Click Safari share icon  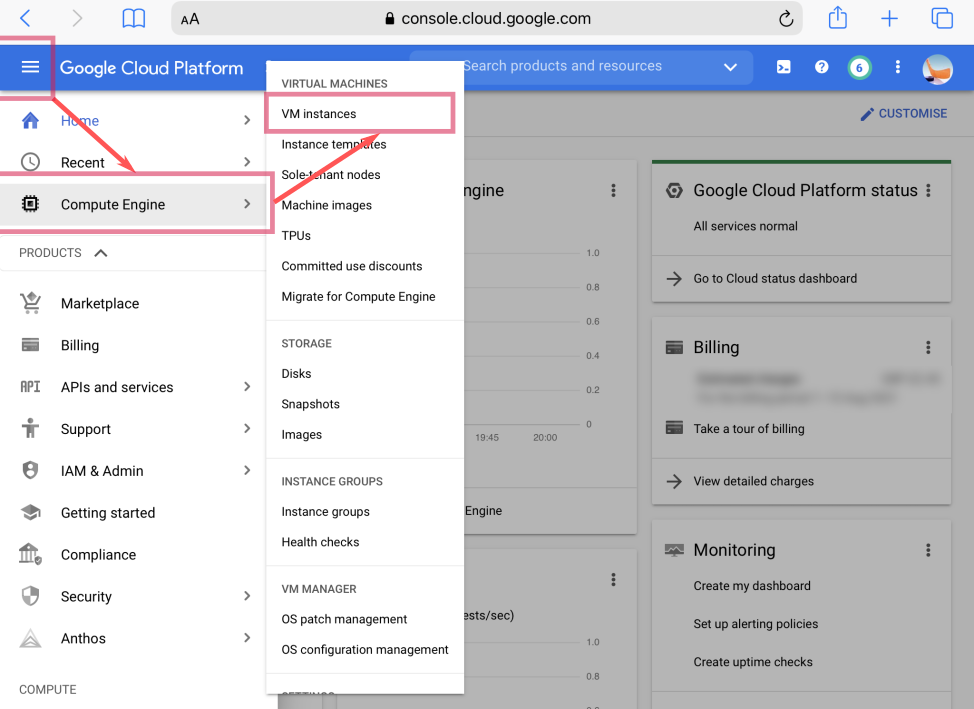tap(838, 19)
